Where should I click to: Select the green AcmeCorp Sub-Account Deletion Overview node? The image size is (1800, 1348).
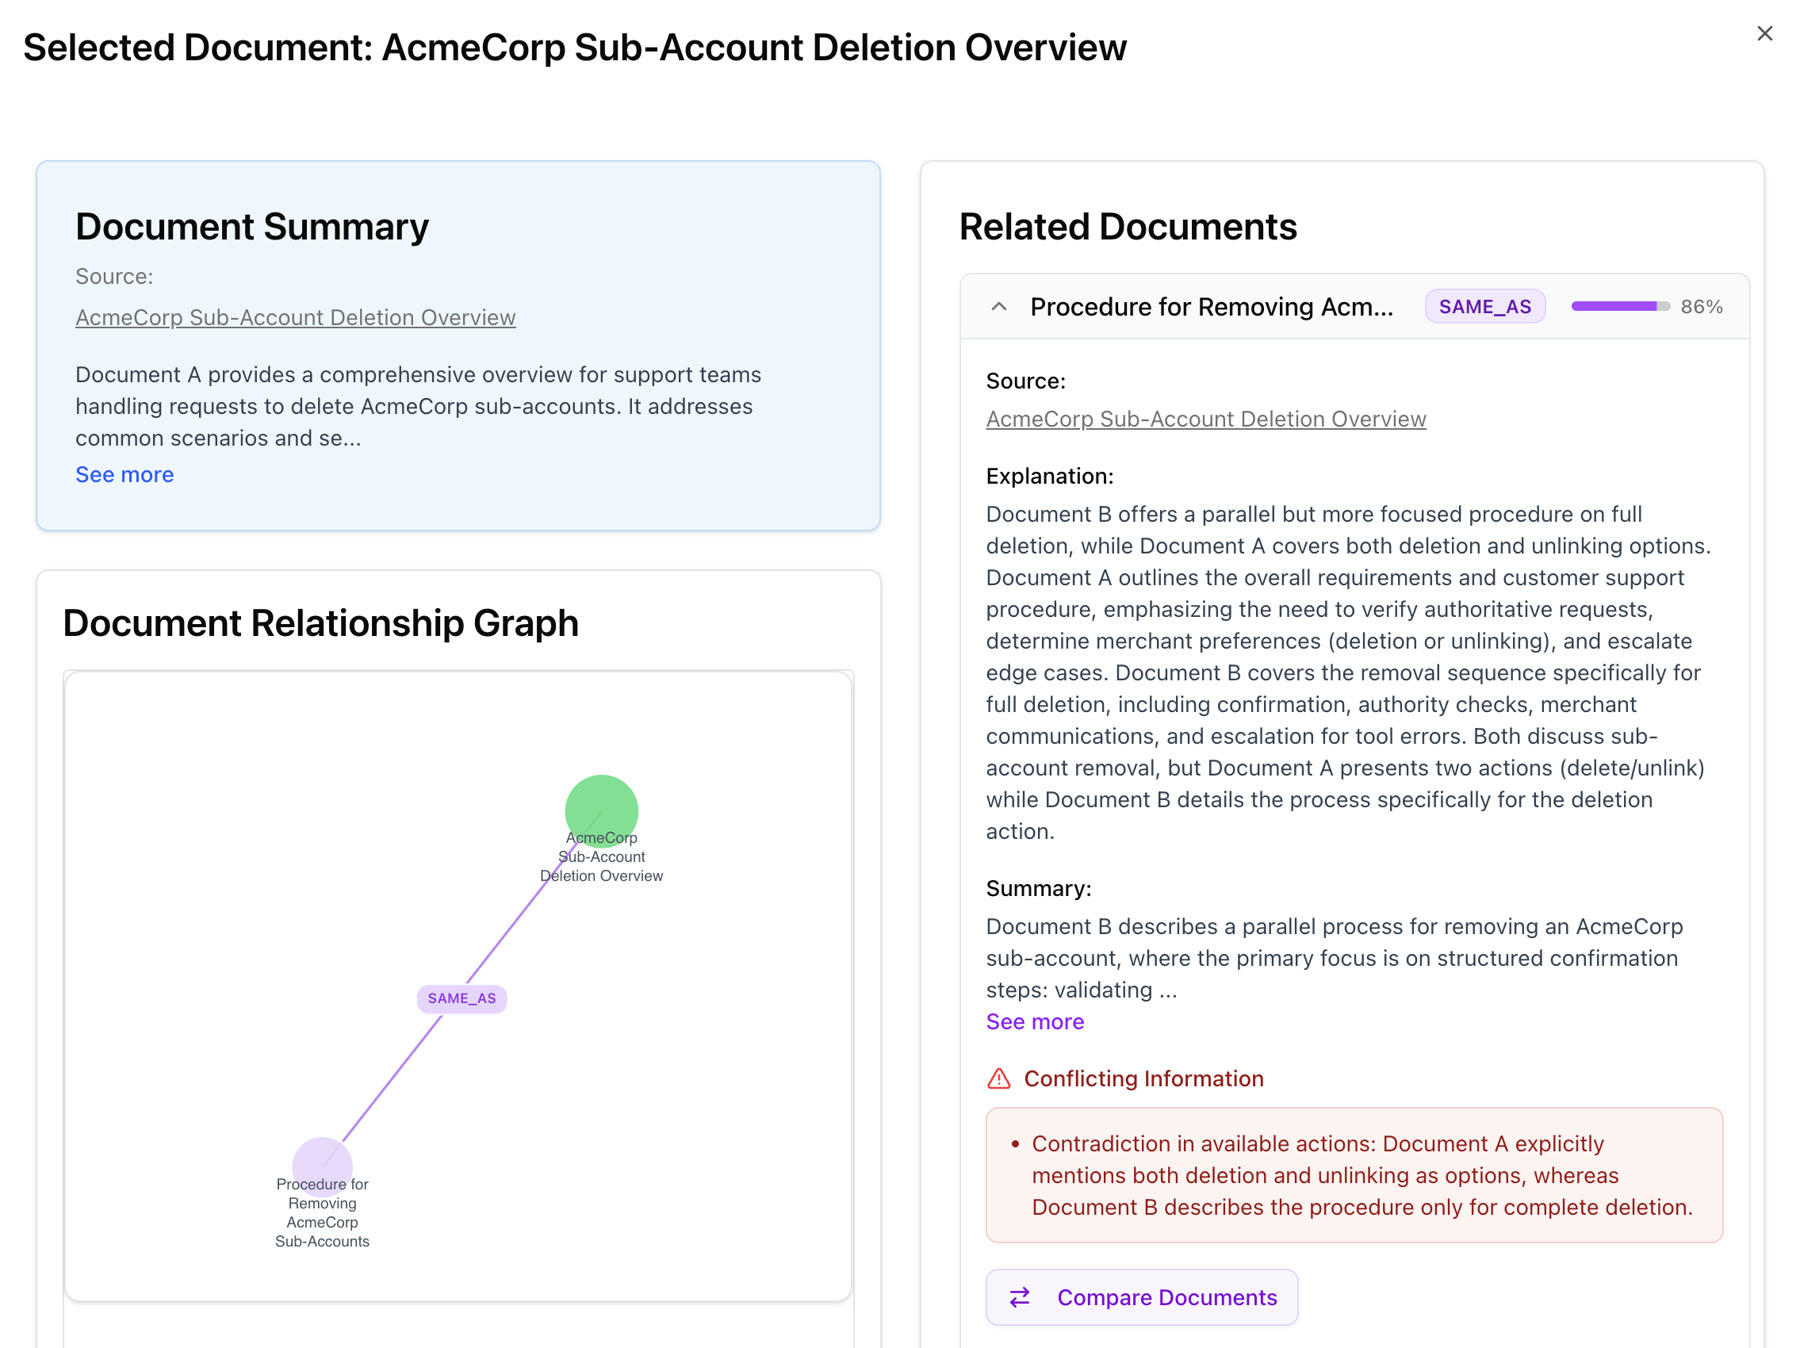(x=601, y=811)
